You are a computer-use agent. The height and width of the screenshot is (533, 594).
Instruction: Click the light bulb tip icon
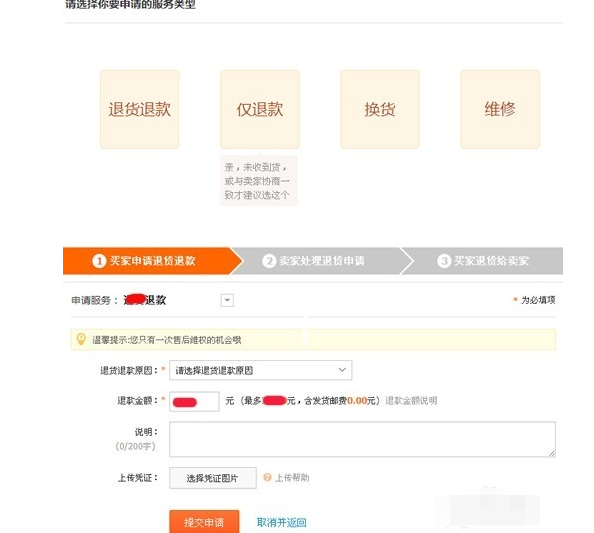tap(81, 339)
